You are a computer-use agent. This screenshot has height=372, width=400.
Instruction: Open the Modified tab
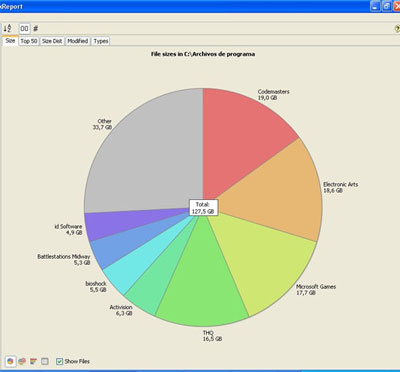78,41
